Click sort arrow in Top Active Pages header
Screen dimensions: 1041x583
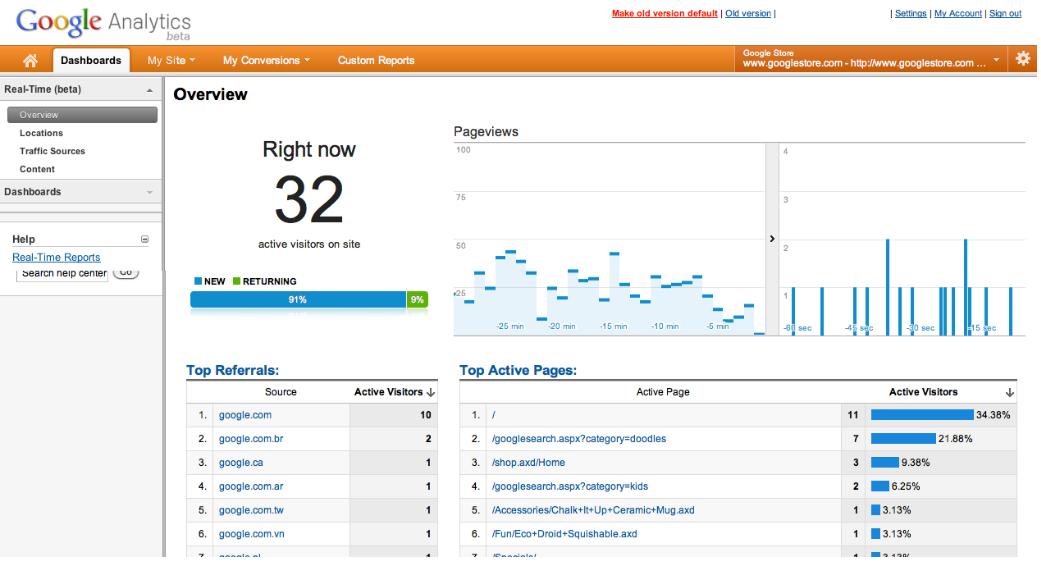coord(1009,392)
